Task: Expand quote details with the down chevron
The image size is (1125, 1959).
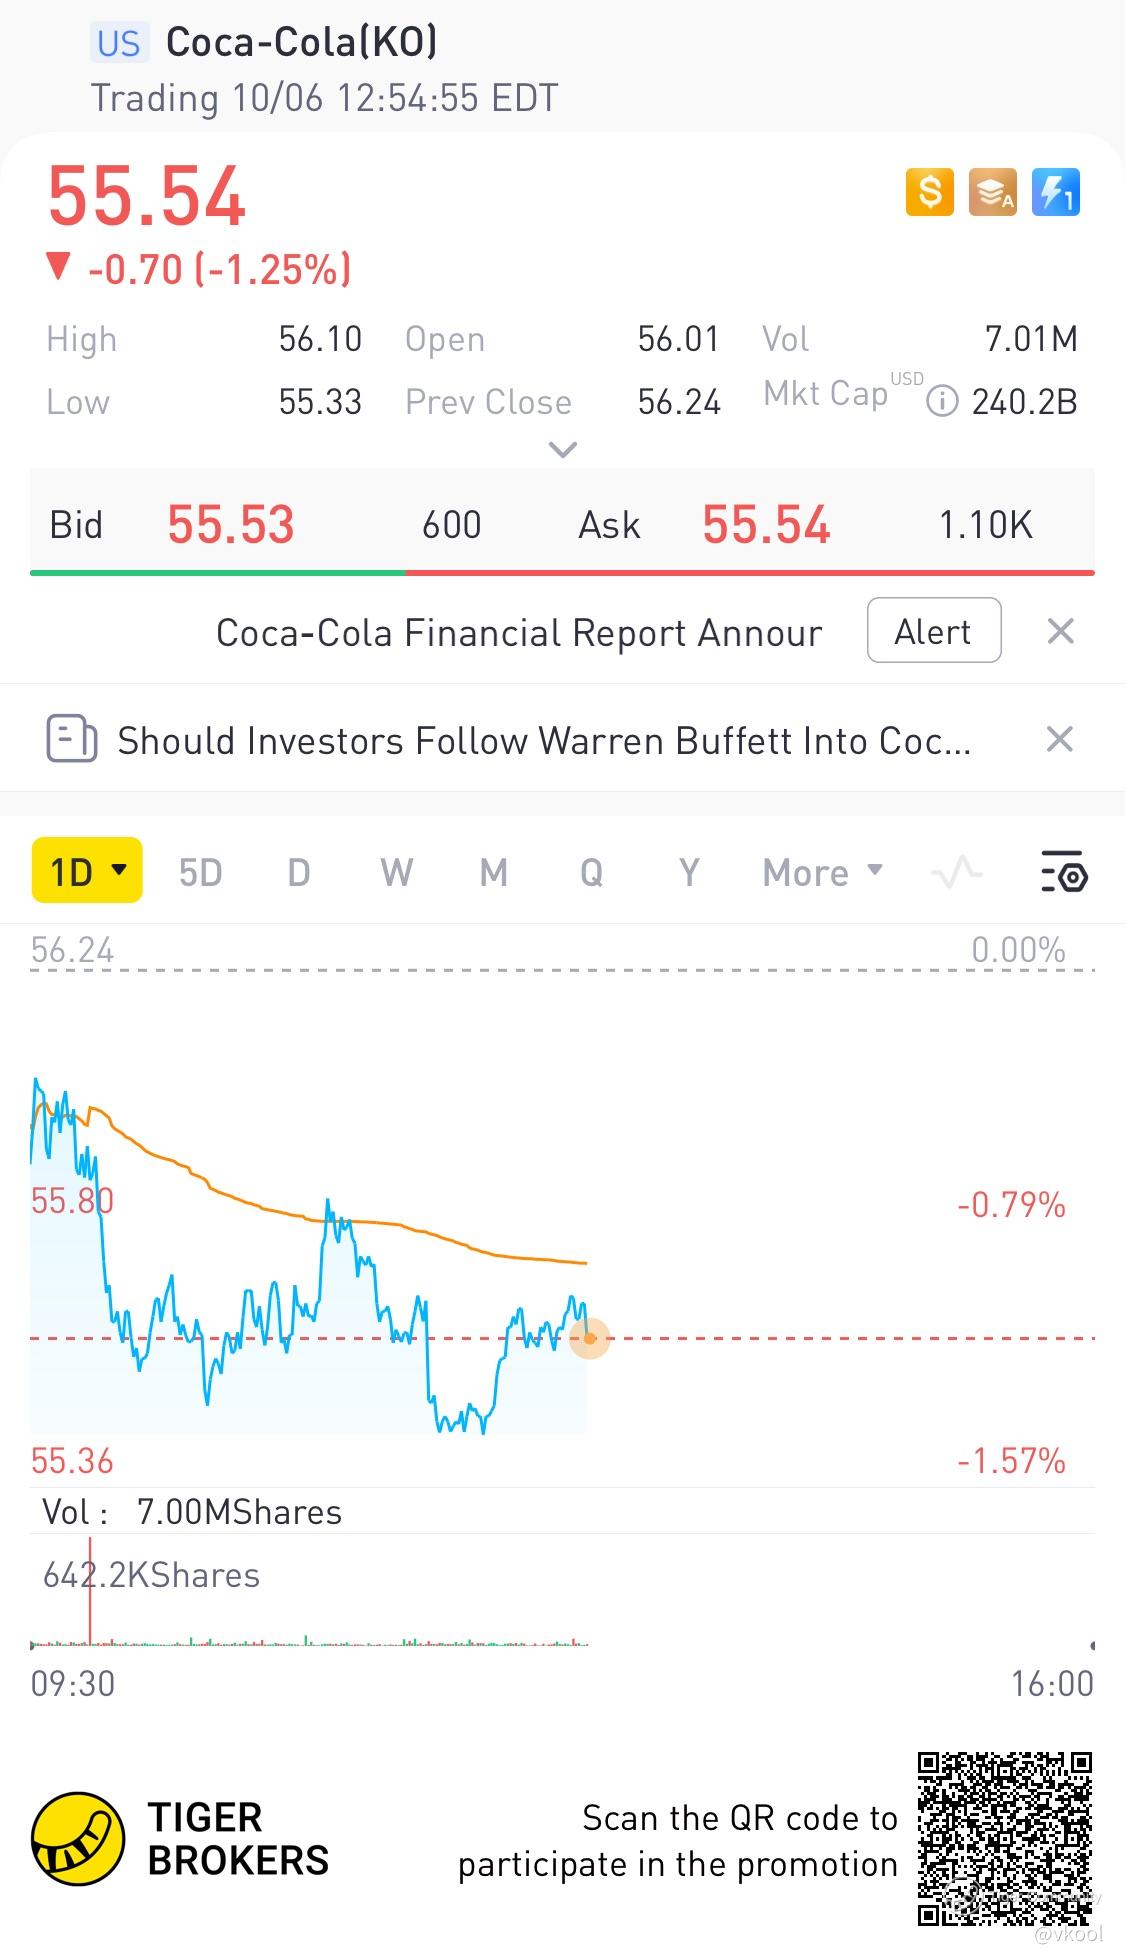Action: (563, 450)
